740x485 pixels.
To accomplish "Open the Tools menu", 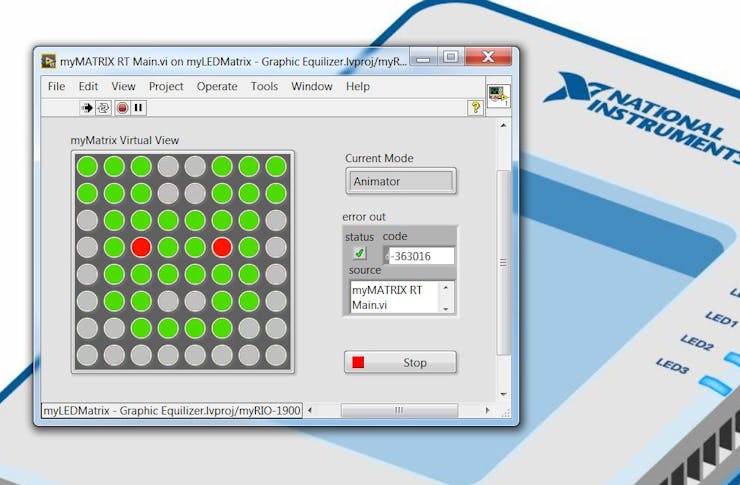I will coord(264,87).
